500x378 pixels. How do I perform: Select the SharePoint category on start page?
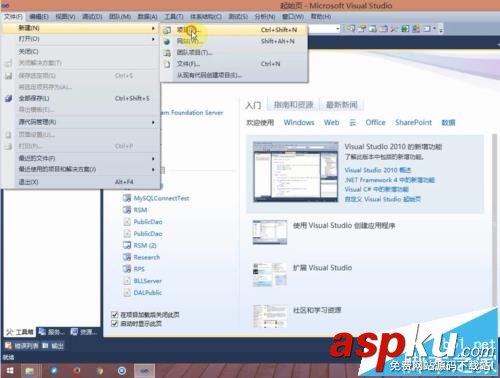tap(413, 122)
